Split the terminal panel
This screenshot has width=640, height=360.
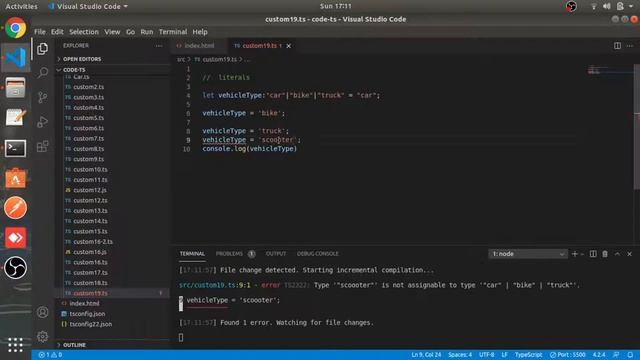(593, 254)
